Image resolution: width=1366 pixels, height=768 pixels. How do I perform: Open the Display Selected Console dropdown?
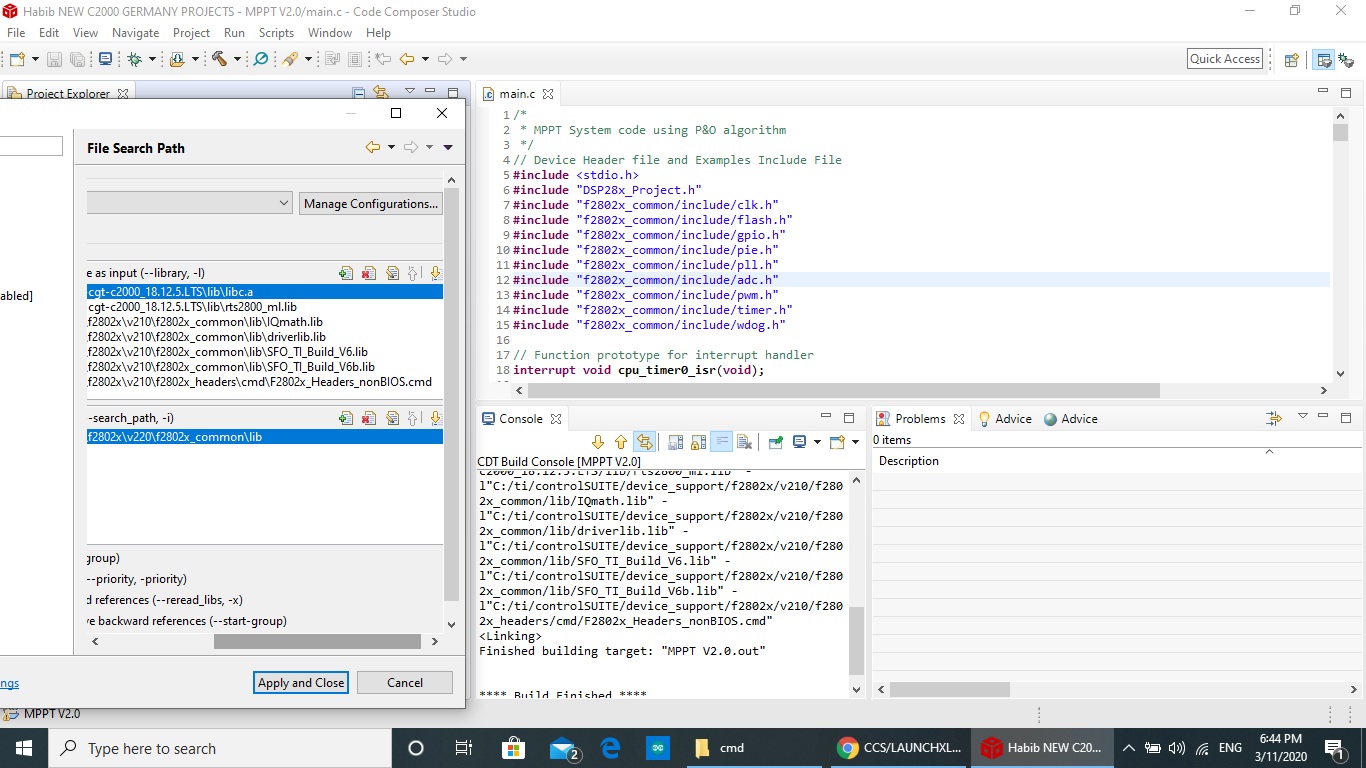point(817,442)
